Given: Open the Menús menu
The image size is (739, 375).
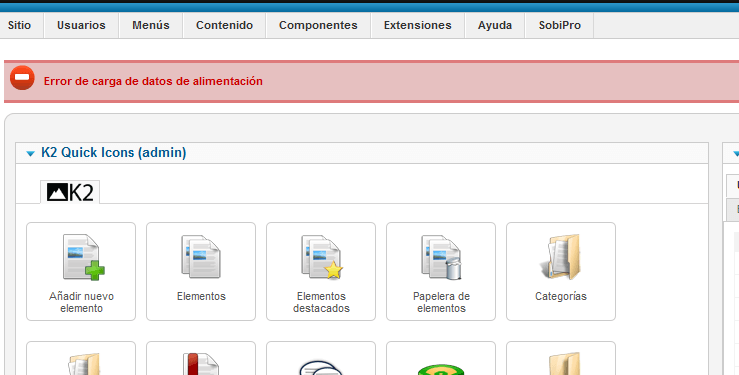Looking at the screenshot, I should 151,25.
